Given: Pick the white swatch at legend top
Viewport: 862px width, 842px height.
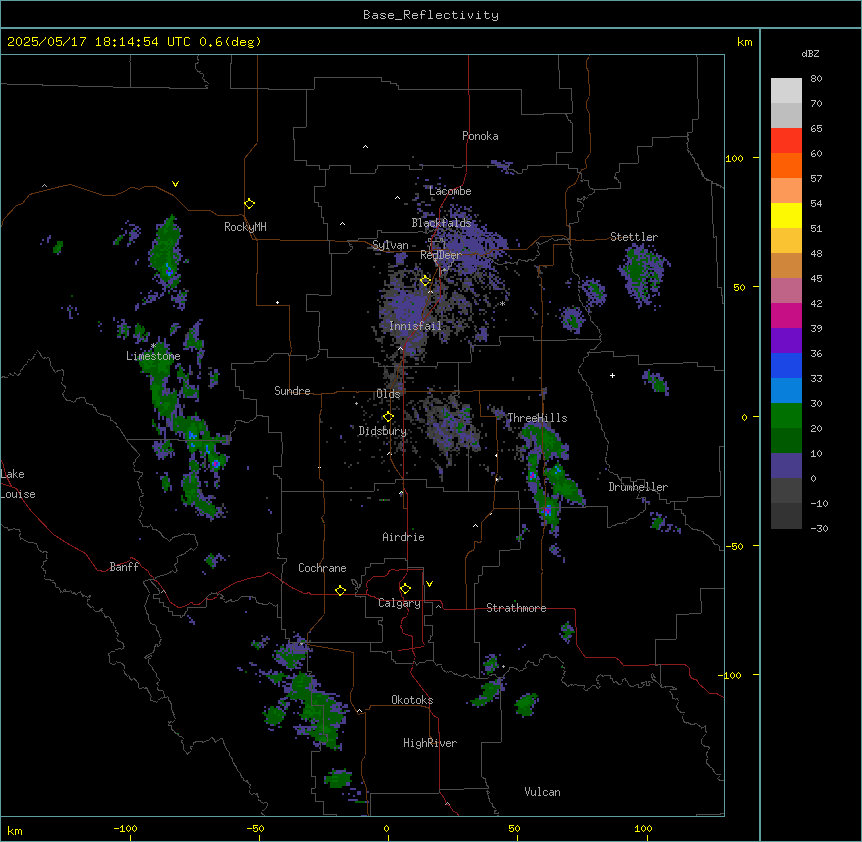Looking at the screenshot, I should point(786,91).
